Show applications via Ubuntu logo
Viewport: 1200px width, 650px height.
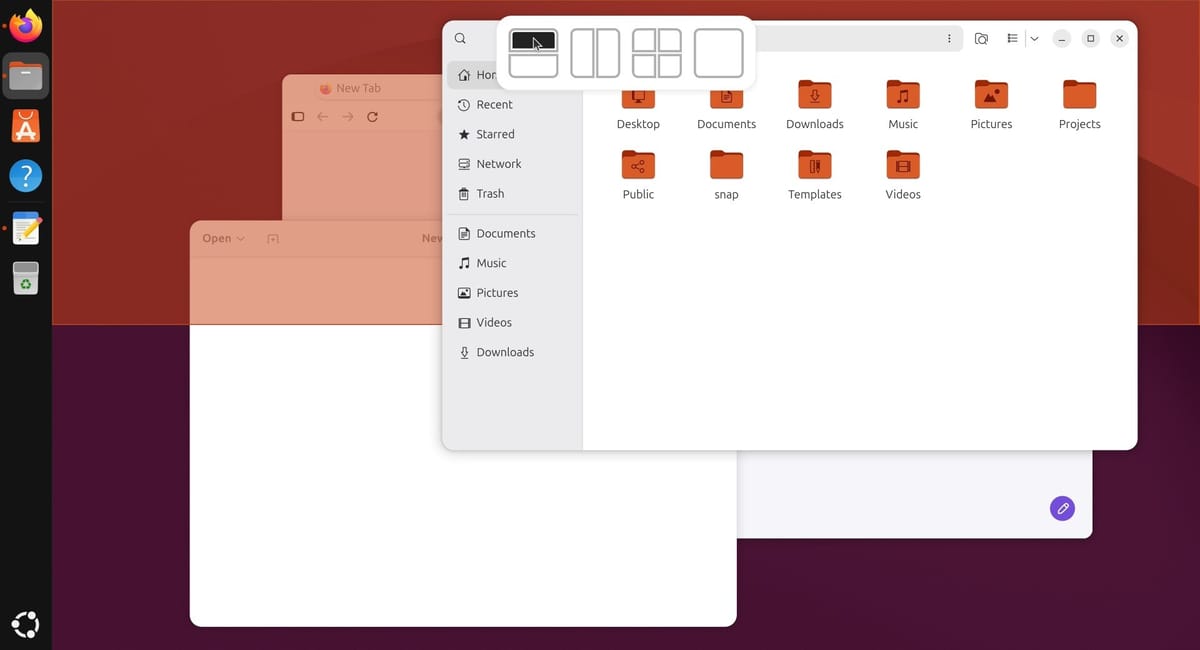(x=26, y=624)
